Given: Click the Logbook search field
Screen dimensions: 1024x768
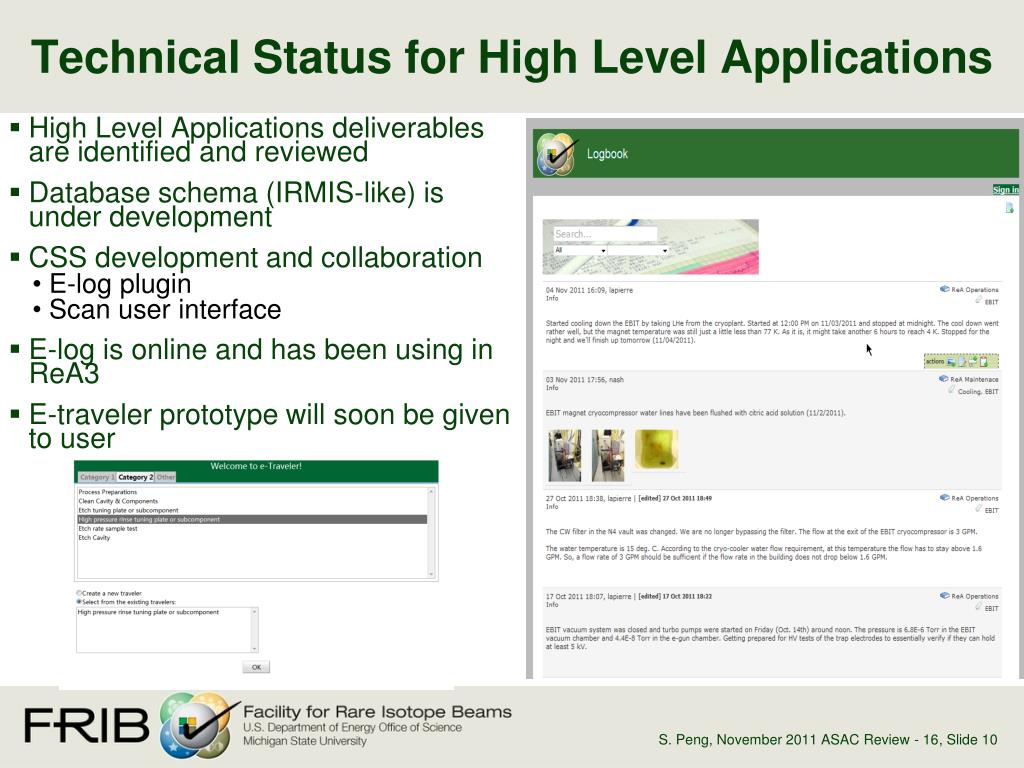Looking at the screenshot, I should [605, 234].
